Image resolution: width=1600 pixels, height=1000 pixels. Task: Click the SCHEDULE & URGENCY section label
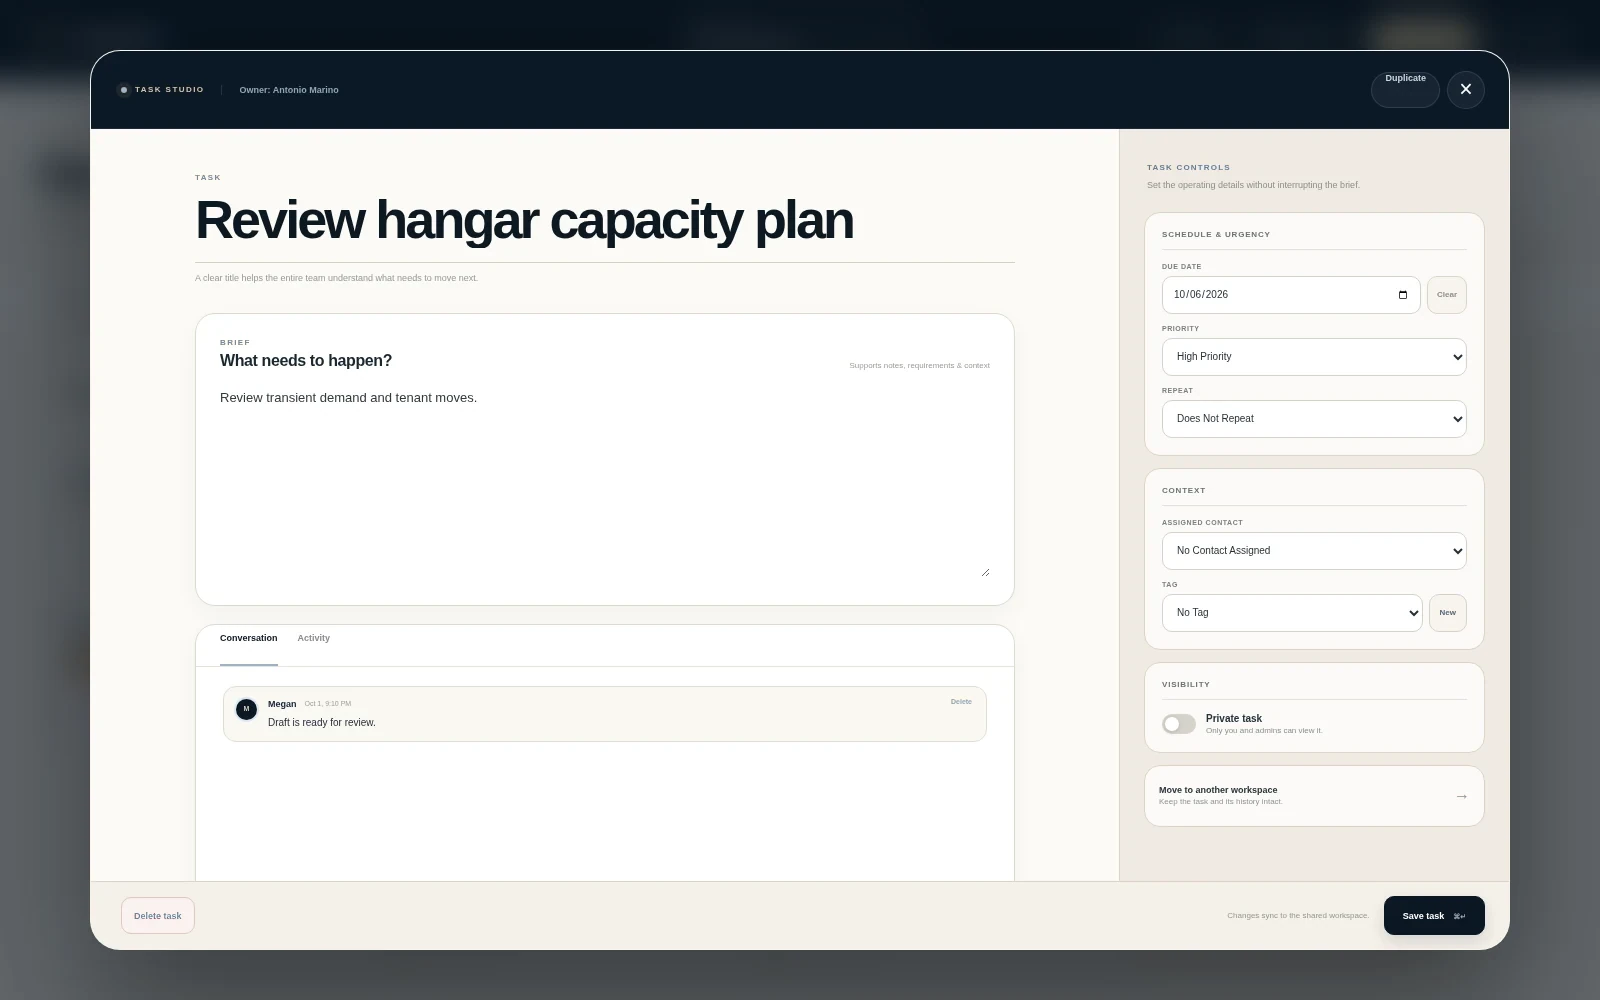[x=1216, y=235]
